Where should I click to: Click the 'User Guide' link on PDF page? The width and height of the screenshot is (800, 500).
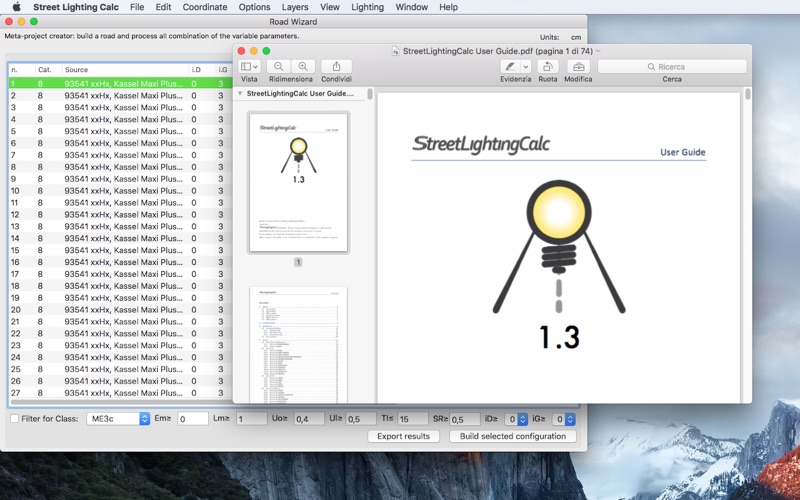point(683,152)
